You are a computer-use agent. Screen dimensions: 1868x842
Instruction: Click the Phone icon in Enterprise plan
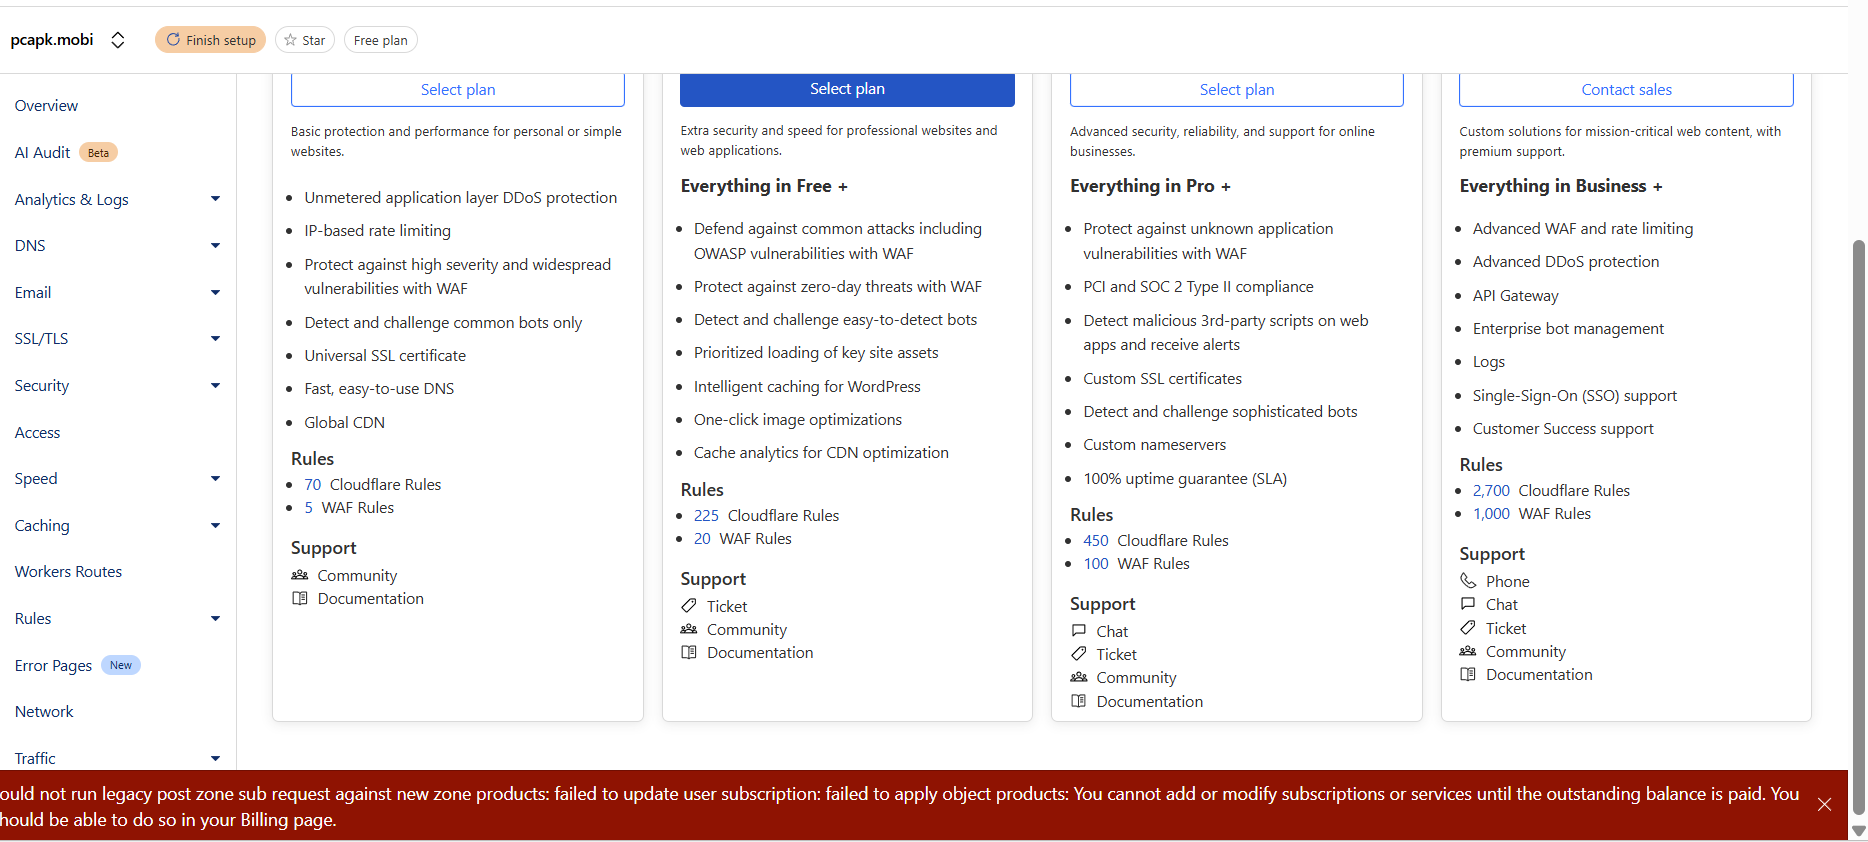click(1468, 581)
